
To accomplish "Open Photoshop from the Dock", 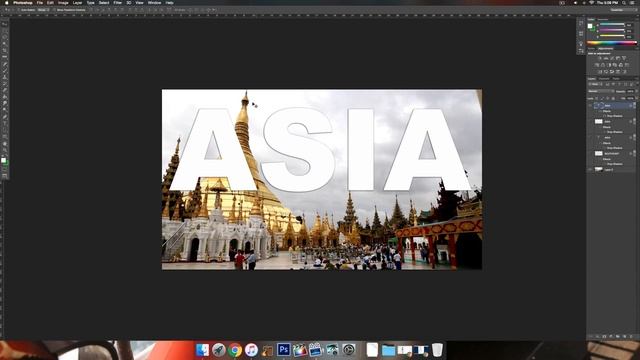I will click(284, 350).
